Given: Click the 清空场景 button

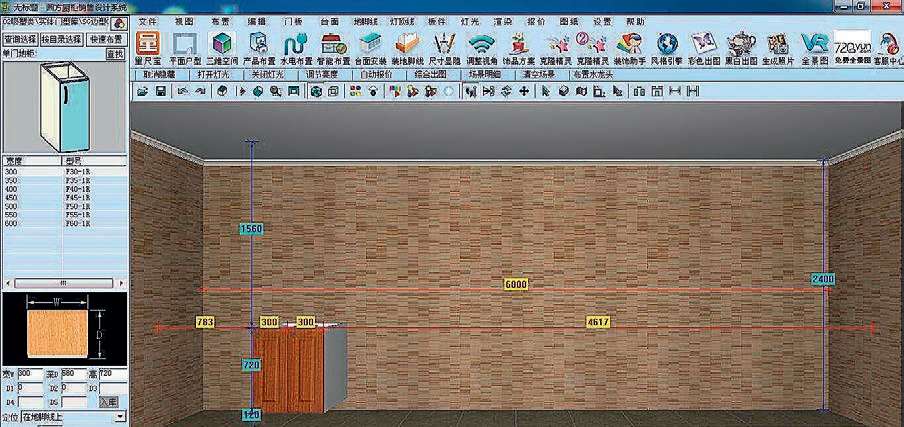Looking at the screenshot, I should click(x=538, y=75).
